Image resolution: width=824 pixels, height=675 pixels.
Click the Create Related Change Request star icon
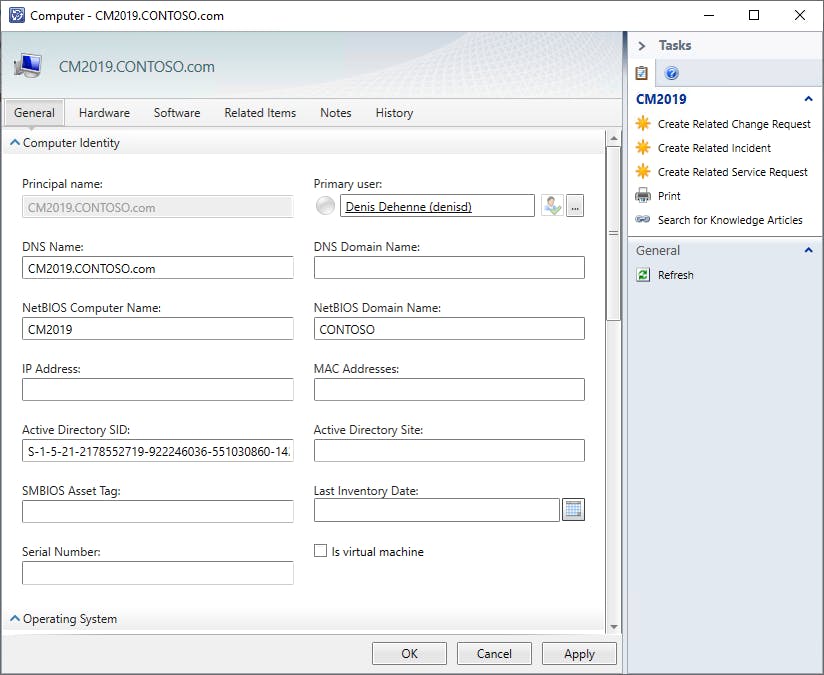[643, 124]
